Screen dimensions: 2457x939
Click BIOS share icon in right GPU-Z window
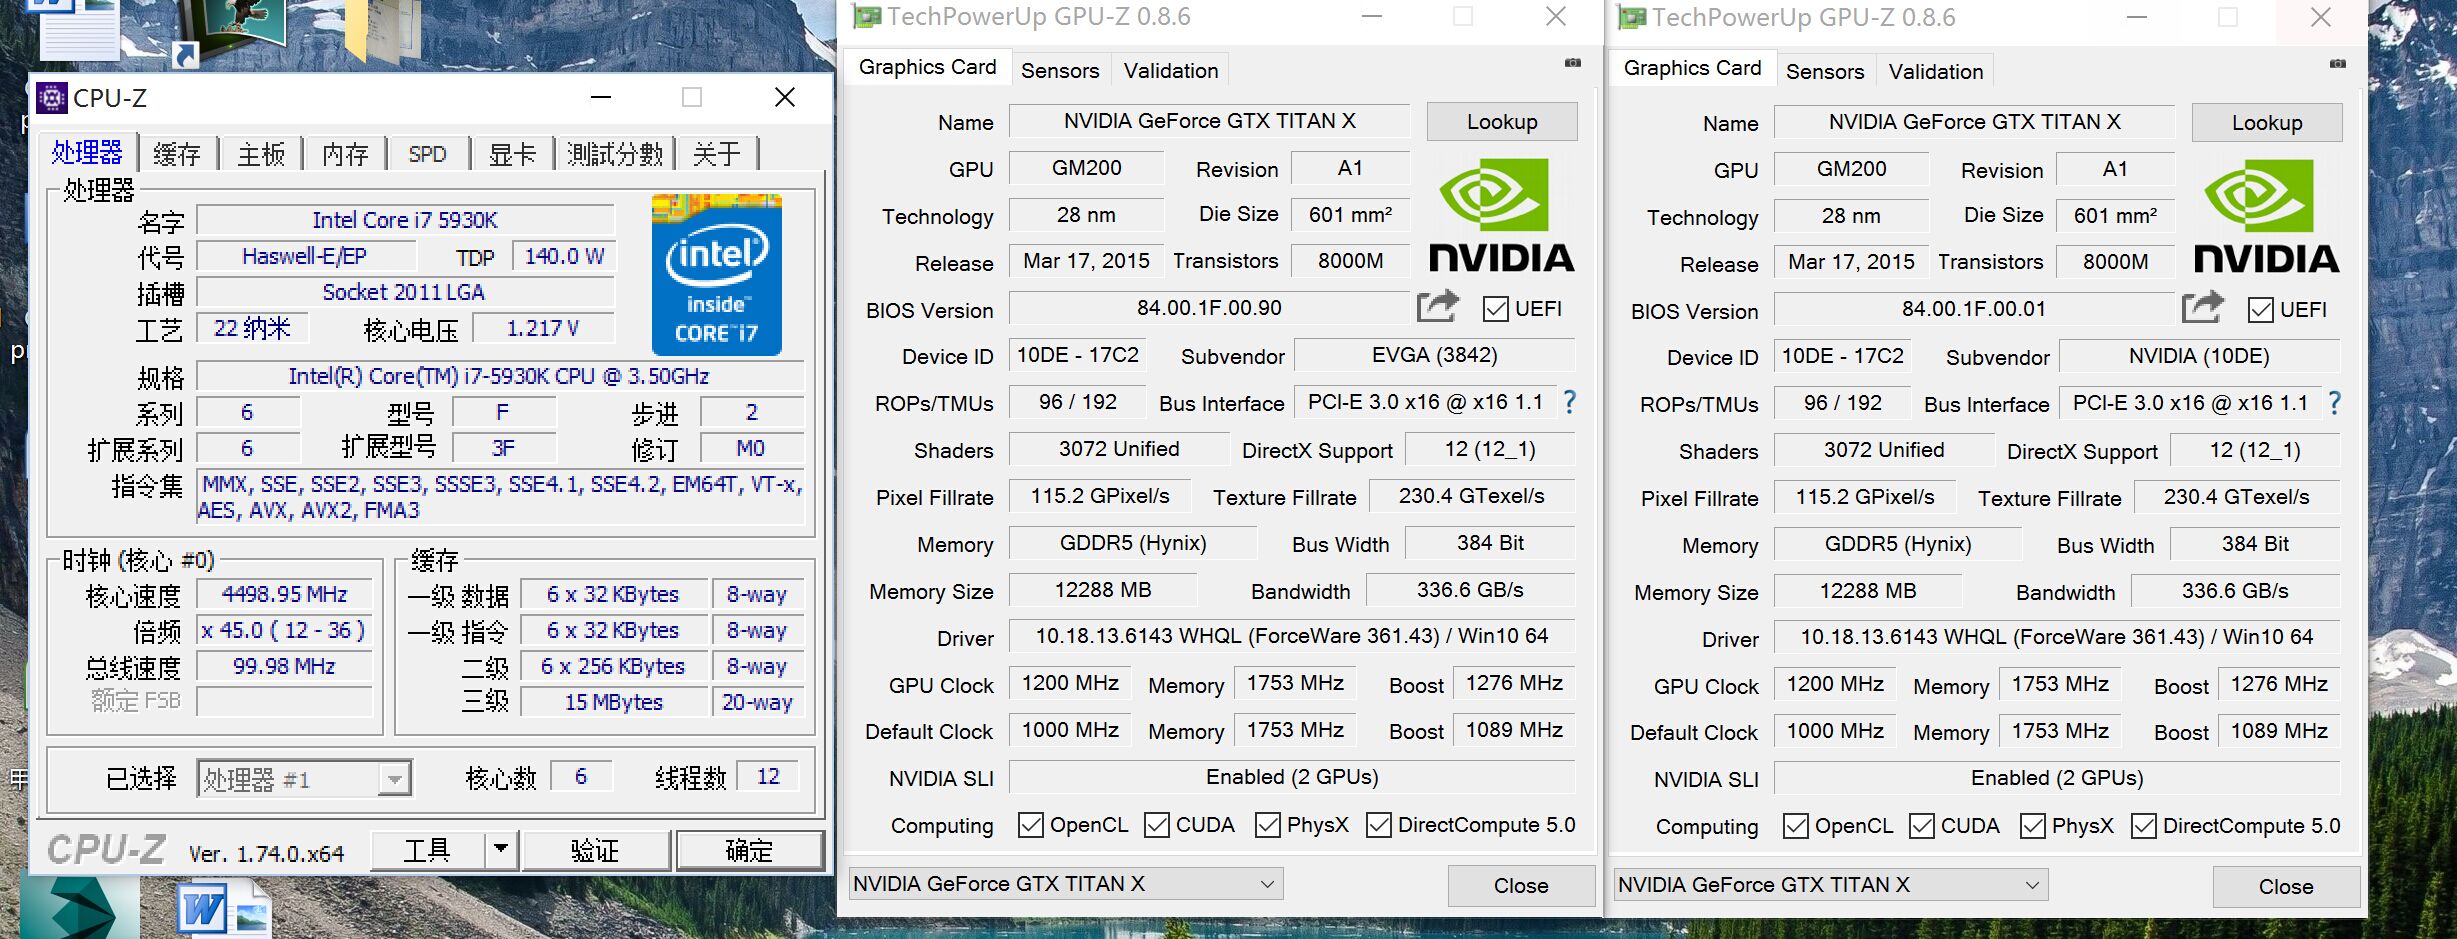point(2203,307)
